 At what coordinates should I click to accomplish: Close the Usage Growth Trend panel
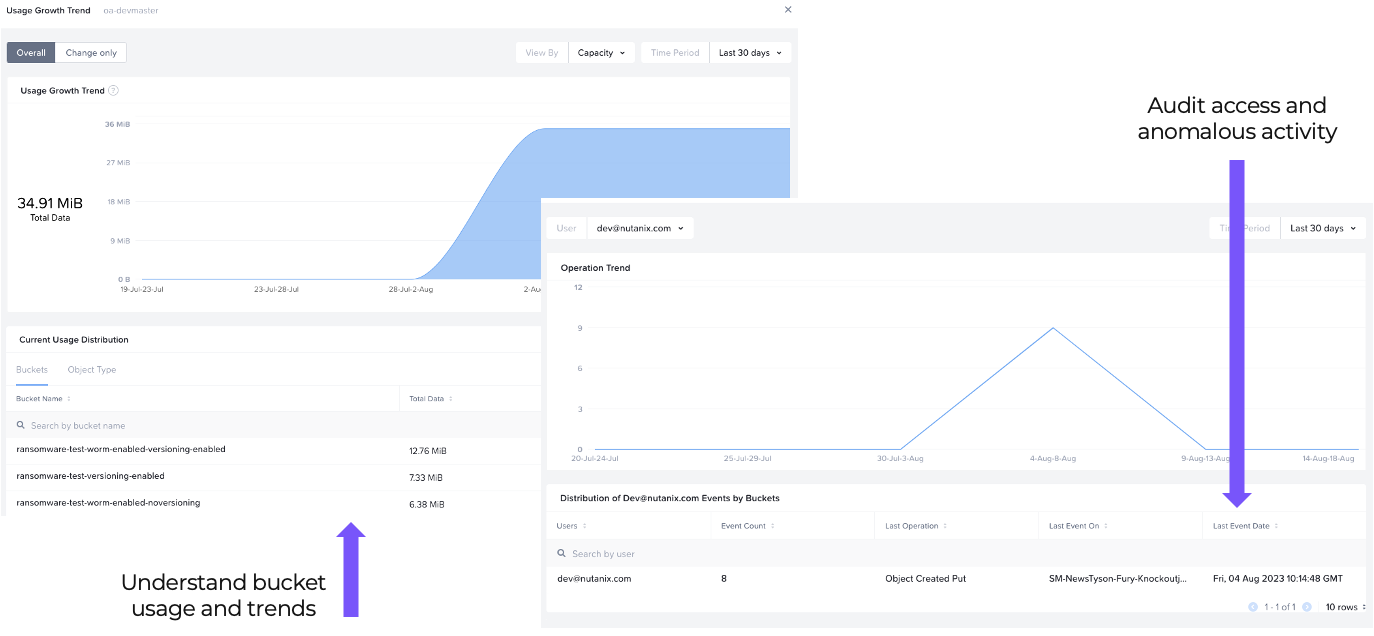(x=788, y=10)
